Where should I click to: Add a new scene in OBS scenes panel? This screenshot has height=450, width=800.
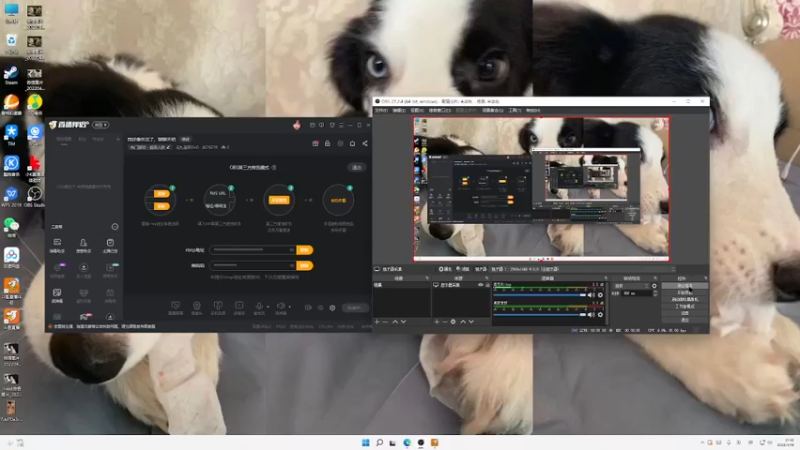[377, 322]
